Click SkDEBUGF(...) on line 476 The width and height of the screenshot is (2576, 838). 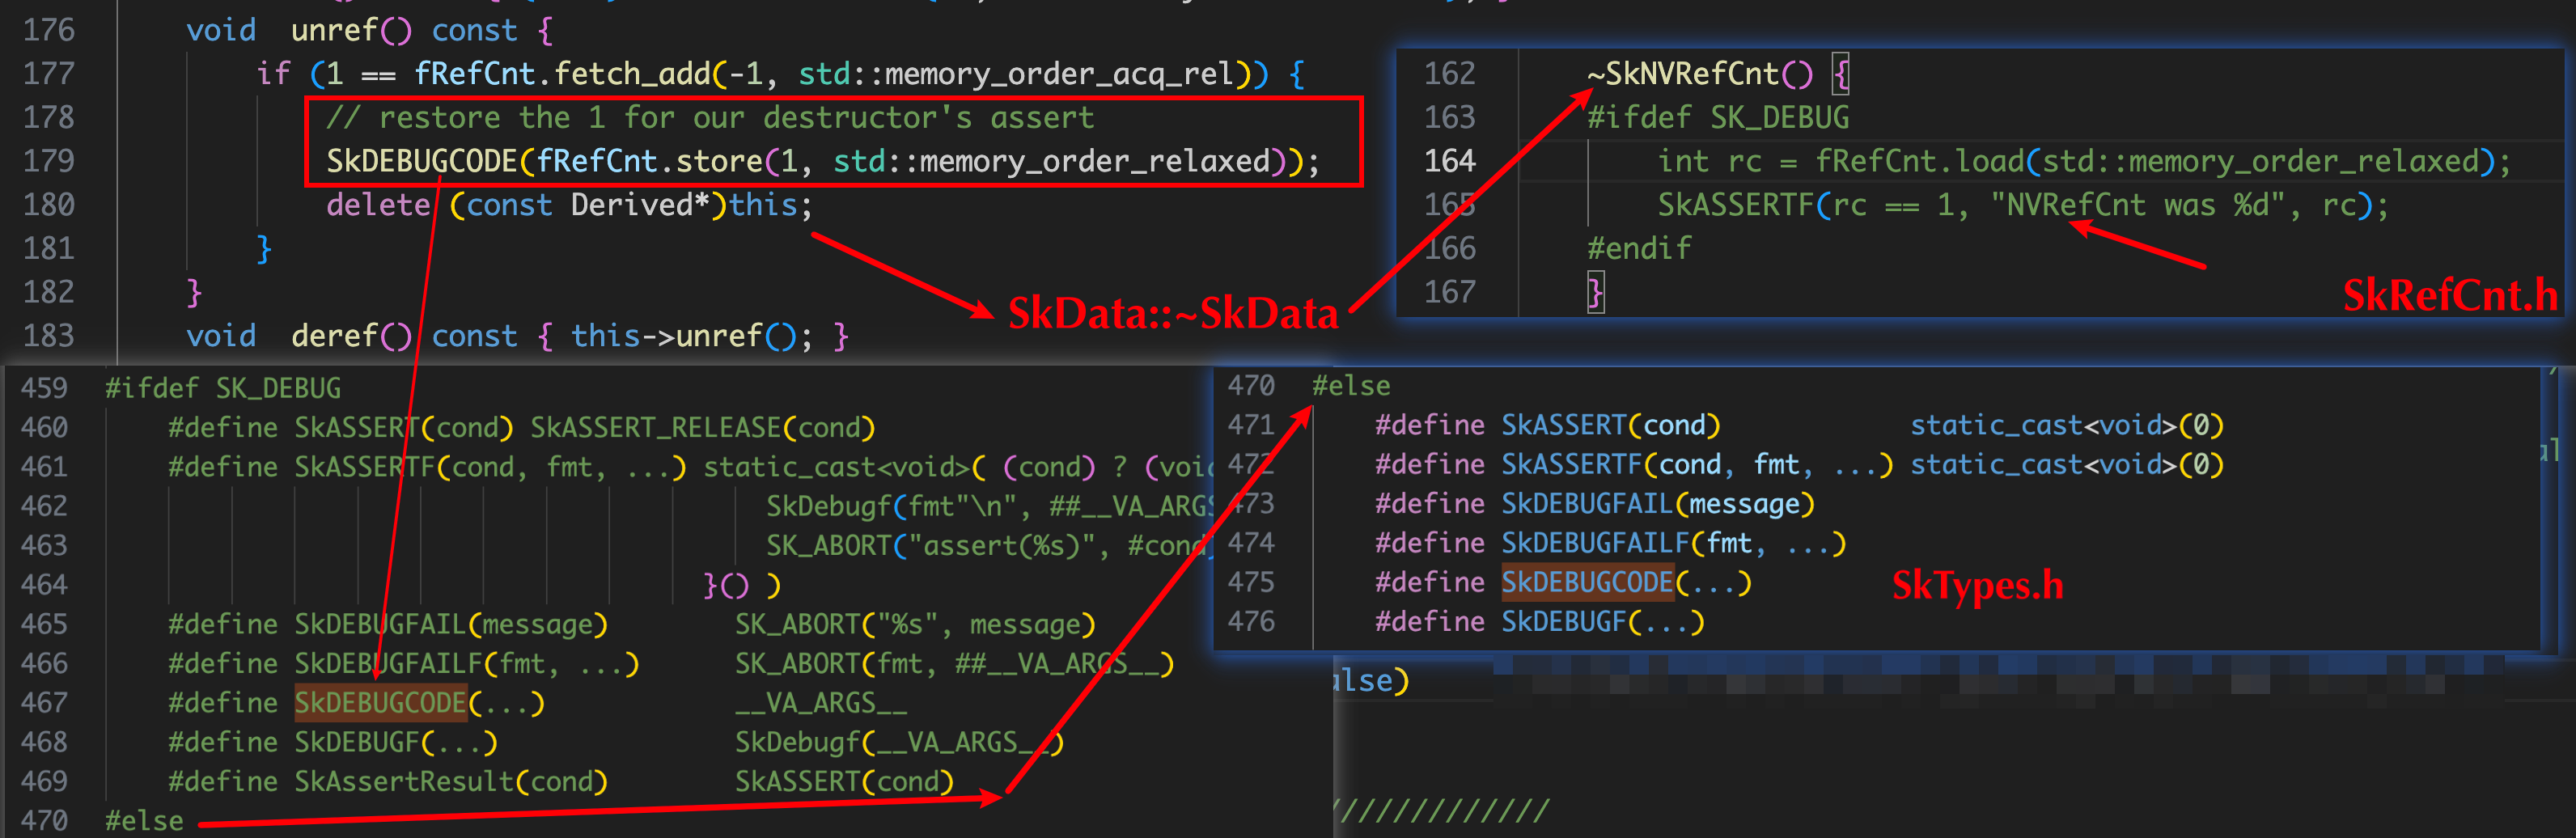[x=1603, y=622]
